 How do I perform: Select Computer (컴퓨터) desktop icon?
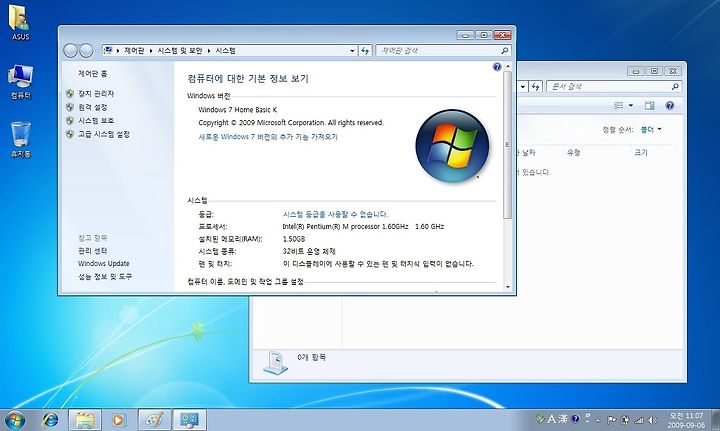click(20, 82)
